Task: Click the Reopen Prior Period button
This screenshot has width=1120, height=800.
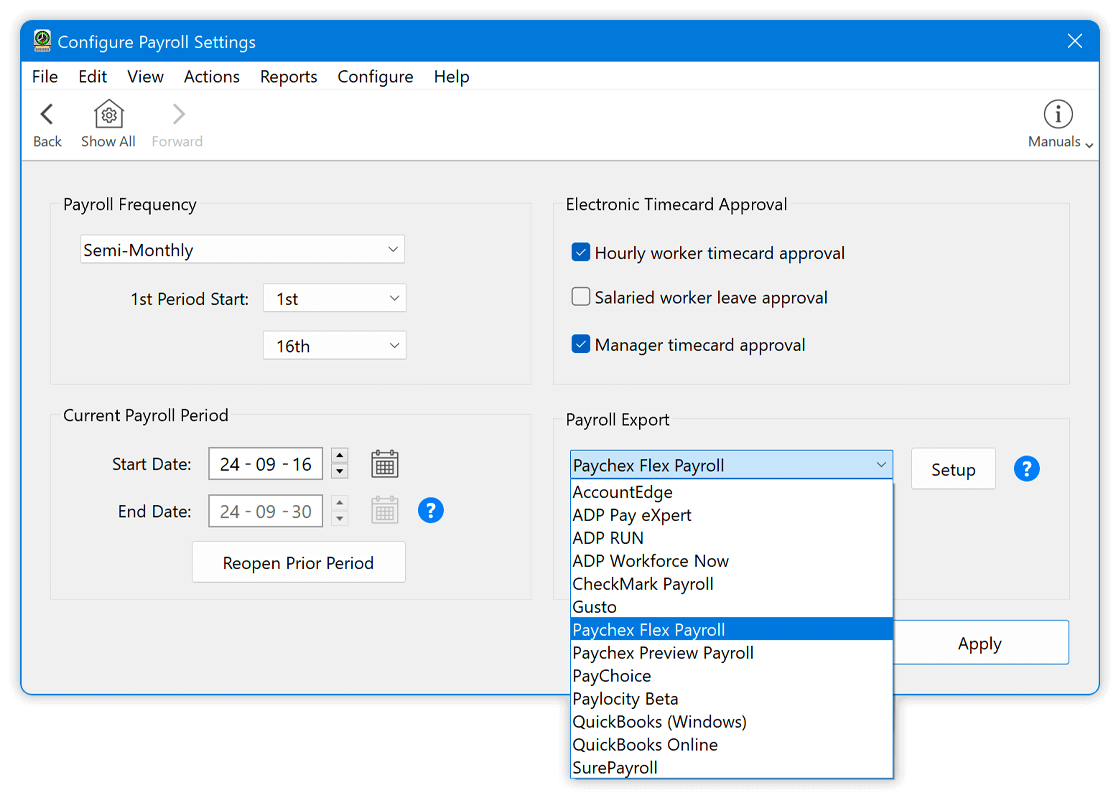Action: pos(299,563)
